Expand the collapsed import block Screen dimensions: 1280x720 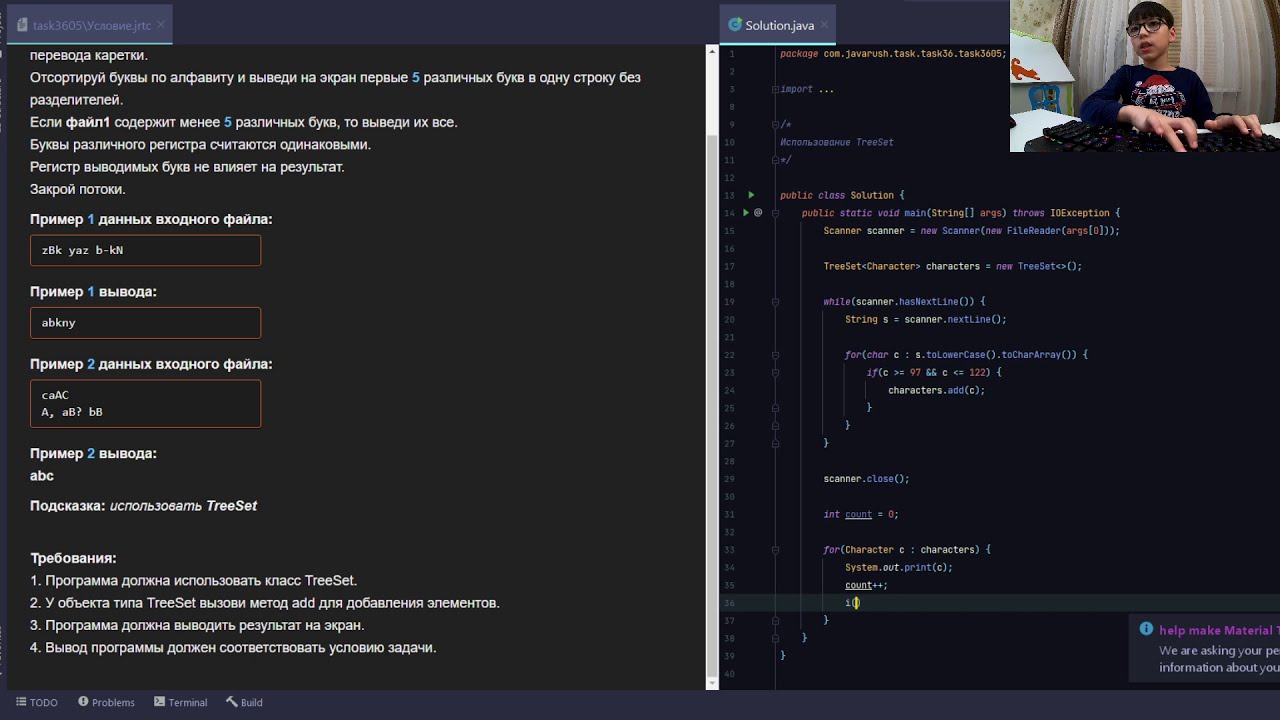[x=775, y=89]
